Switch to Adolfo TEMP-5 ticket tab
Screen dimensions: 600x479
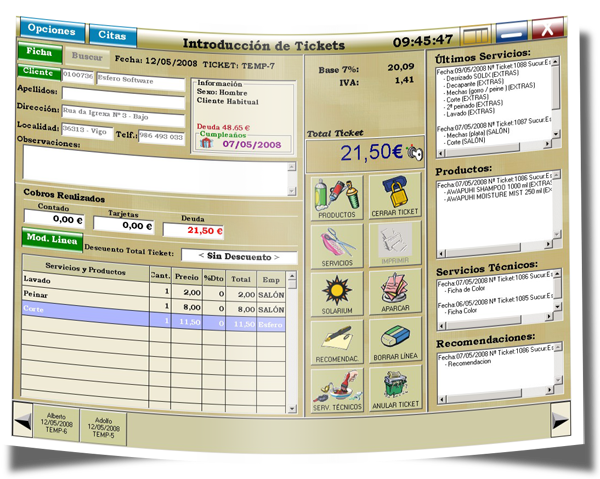pyautogui.click(x=104, y=428)
